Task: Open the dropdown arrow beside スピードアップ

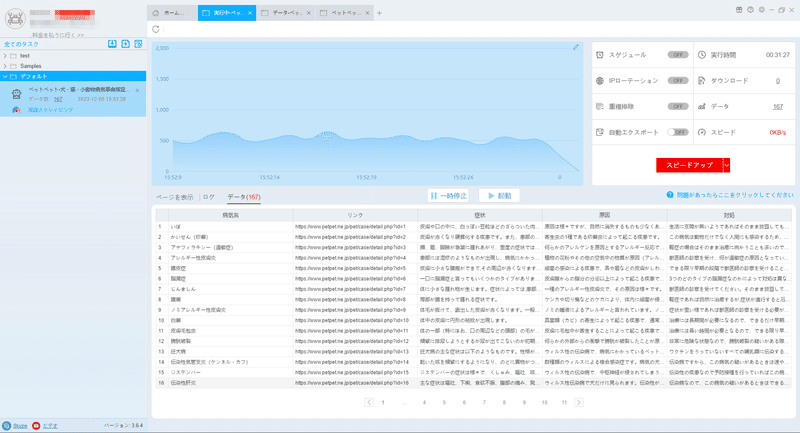Action: pyautogui.click(x=727, y=165)
